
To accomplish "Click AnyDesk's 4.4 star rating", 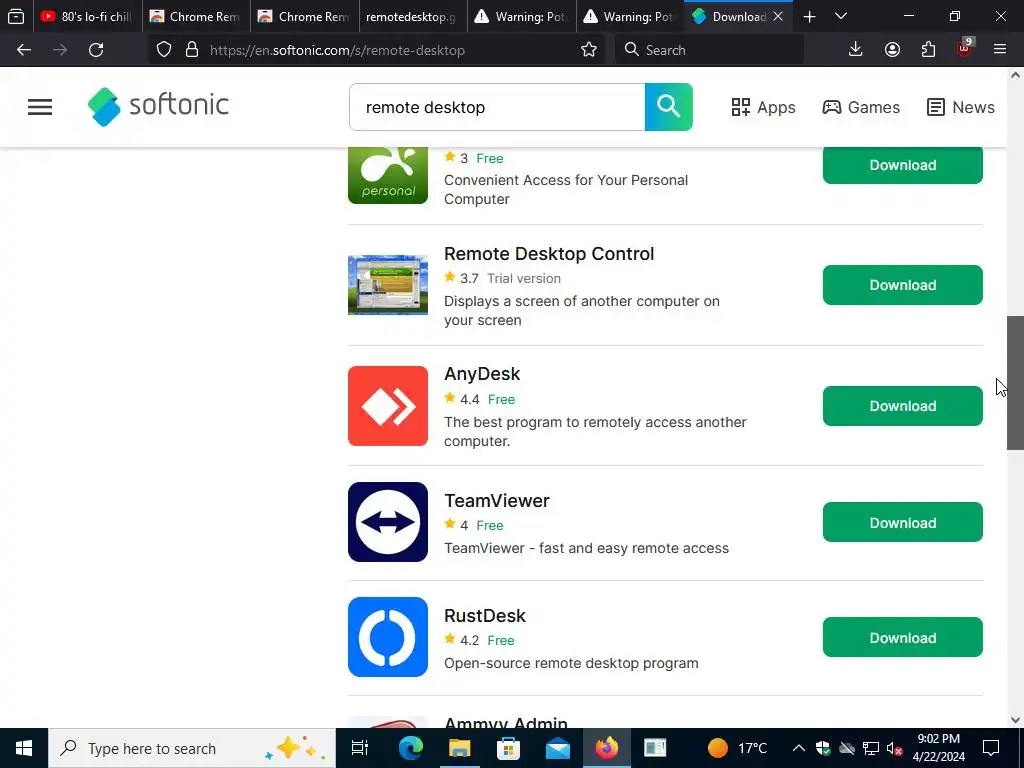I will pos(462,399).
